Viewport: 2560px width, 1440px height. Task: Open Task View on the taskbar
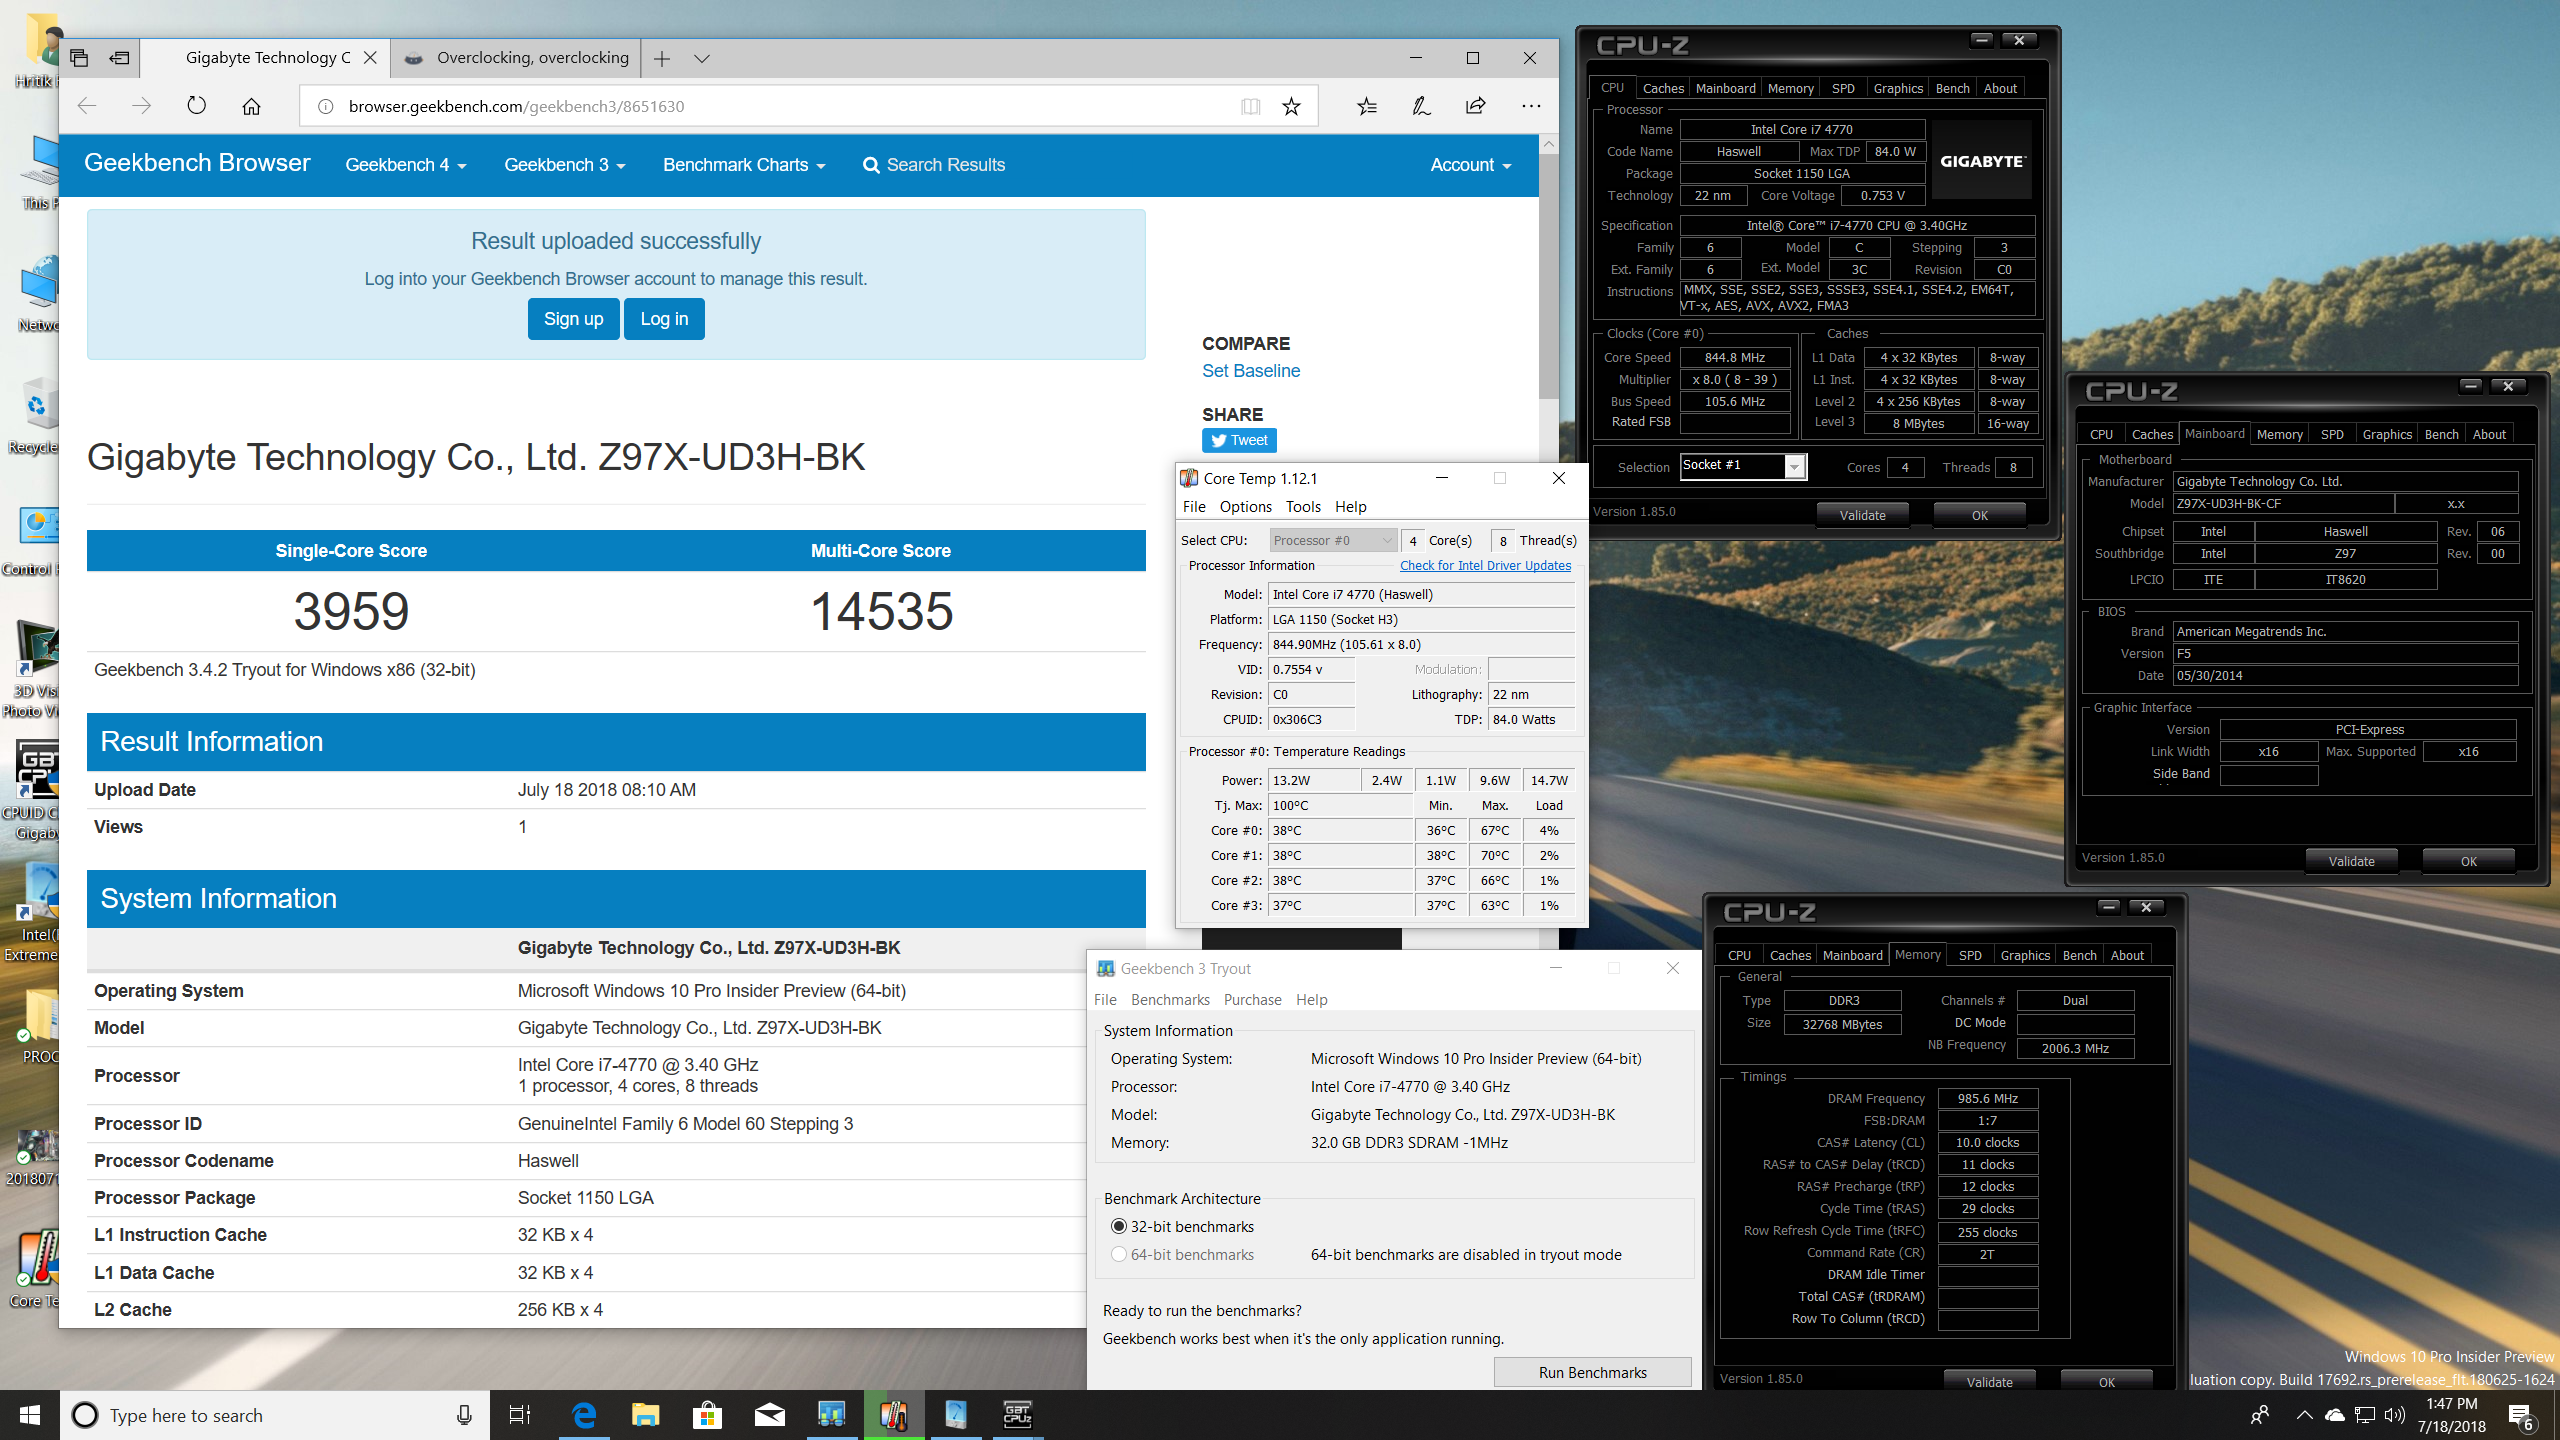click(519, 1415)
